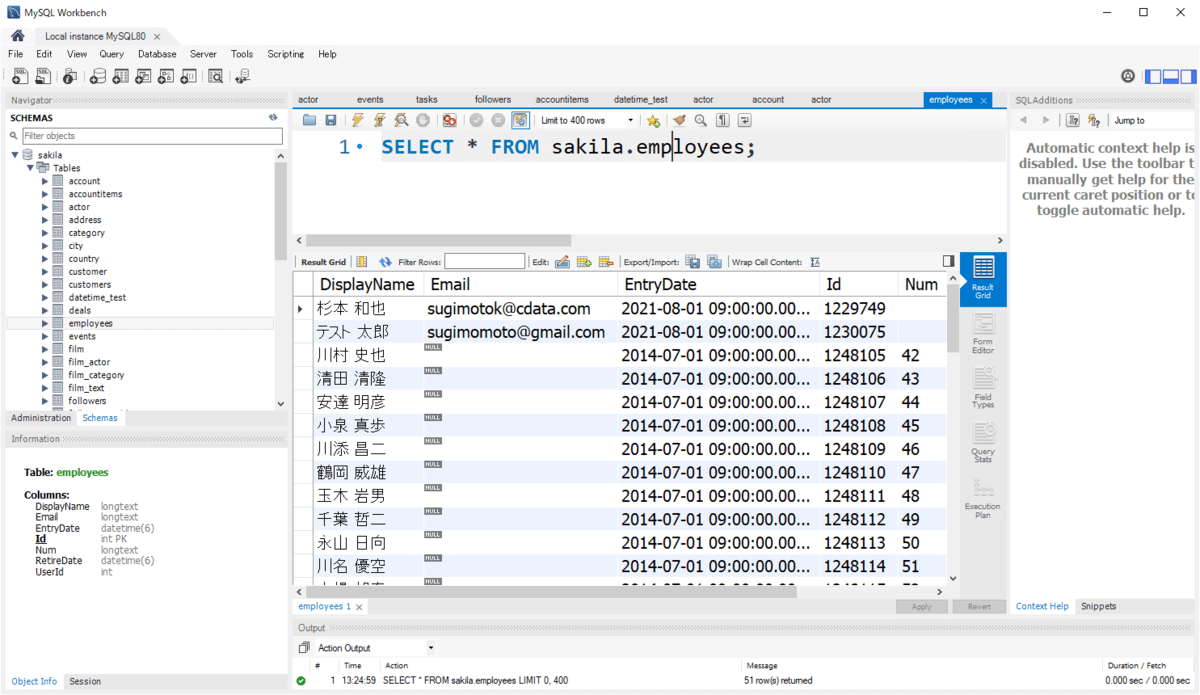Screen dimensions: 1200x695
Task: Create a new table icon
Action: [x=120, y=76]
